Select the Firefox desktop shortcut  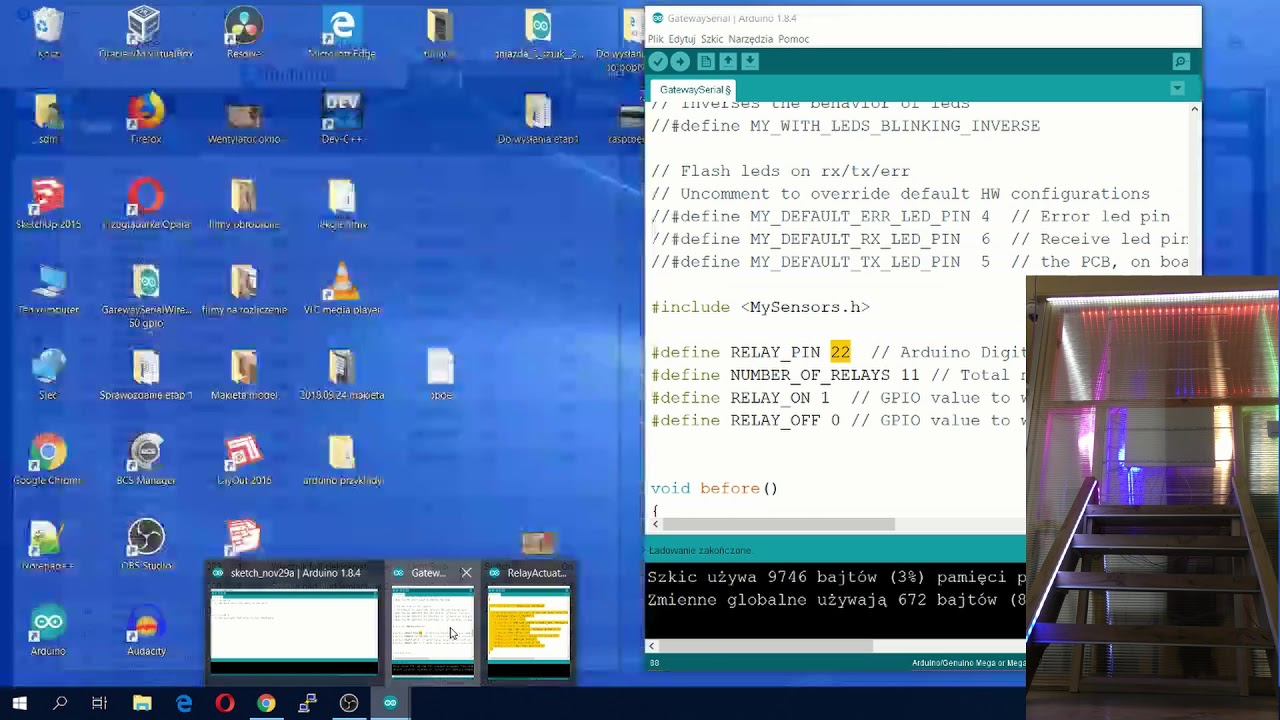click(146, 118)
